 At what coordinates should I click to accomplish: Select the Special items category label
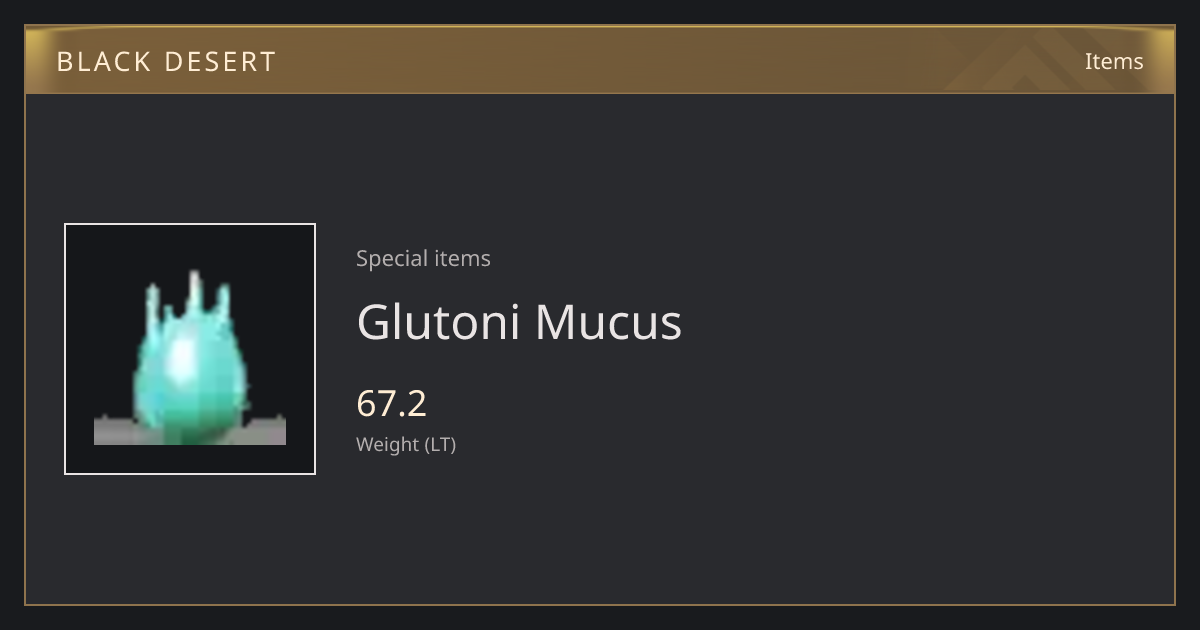(x=423, y=258)
